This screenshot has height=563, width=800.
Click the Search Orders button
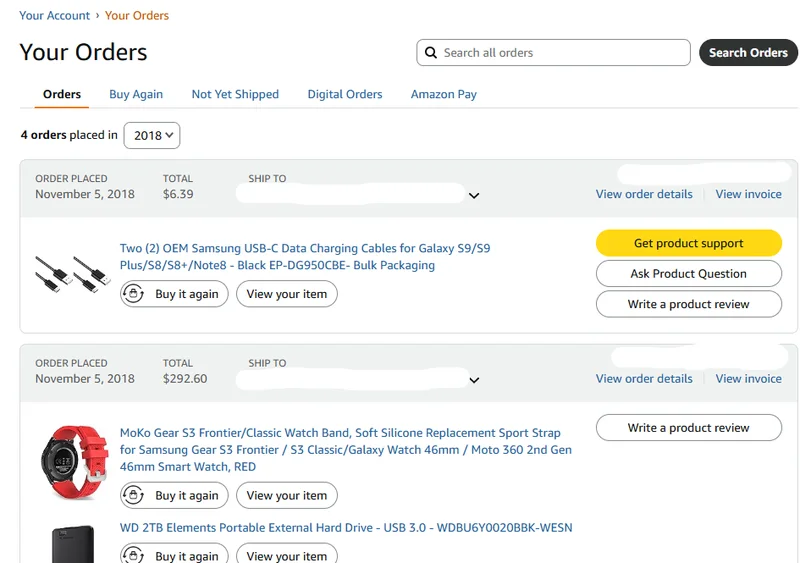748,53
